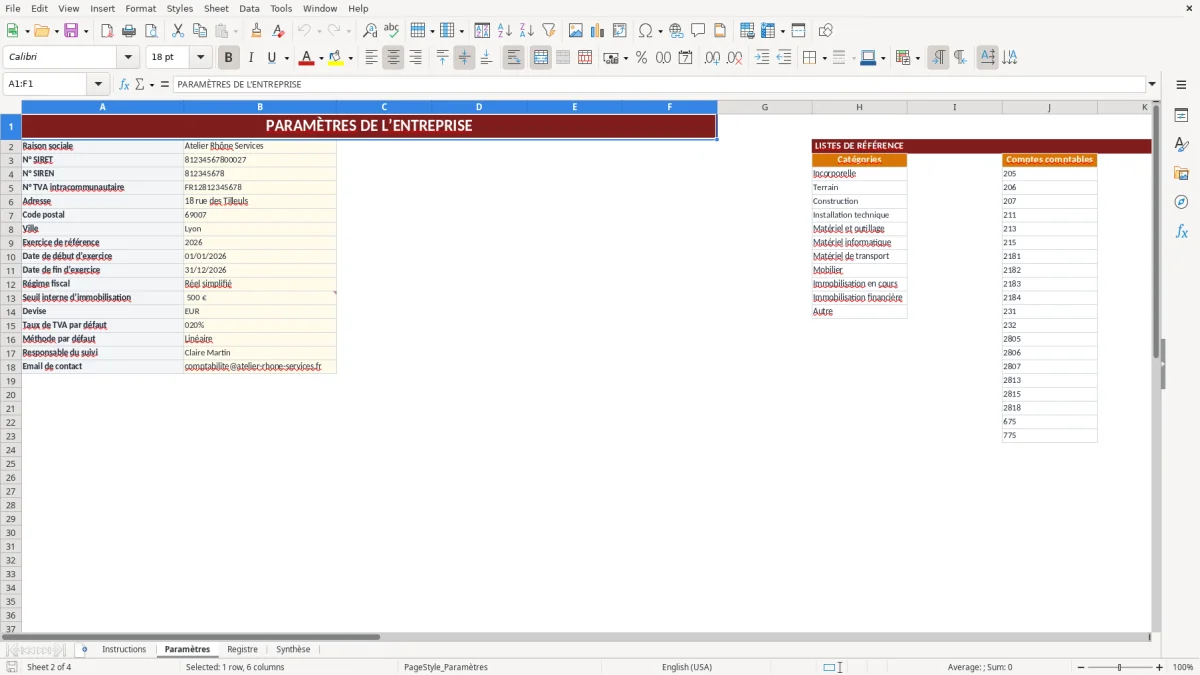This screenshot has height=675, width=1200.
Task: Open sidebar Functions fx icon
Action: [x=1181, y=232]
